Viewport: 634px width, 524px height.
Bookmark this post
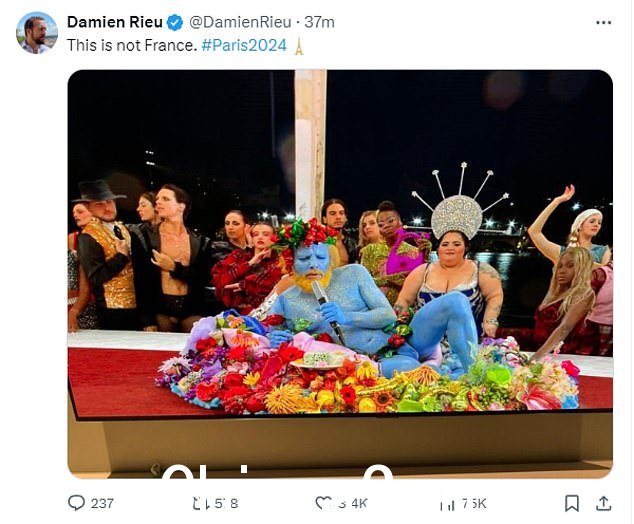[x=572, y=504]
